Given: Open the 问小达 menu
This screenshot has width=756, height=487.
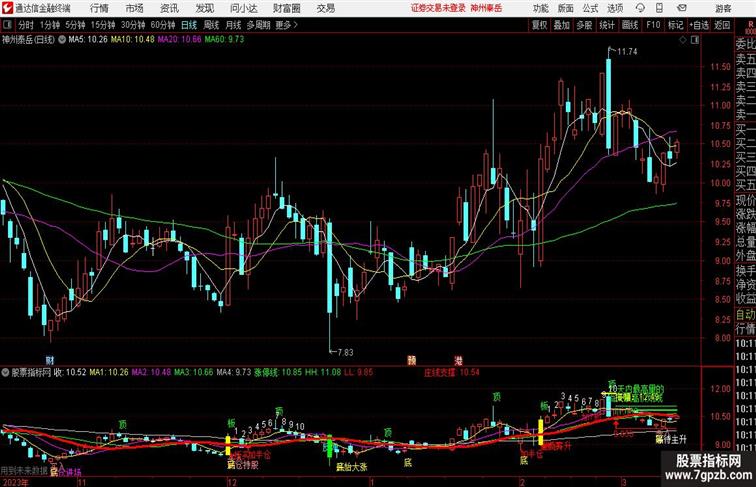Looking at the screenshot, I should [243, 8].
